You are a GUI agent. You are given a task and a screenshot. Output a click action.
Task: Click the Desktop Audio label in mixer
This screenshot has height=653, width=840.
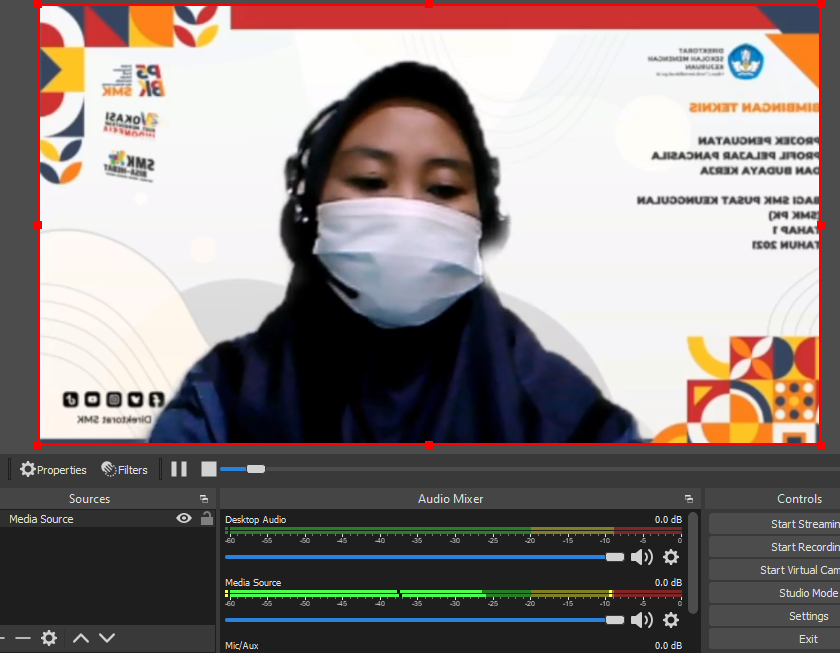[256, 520]
